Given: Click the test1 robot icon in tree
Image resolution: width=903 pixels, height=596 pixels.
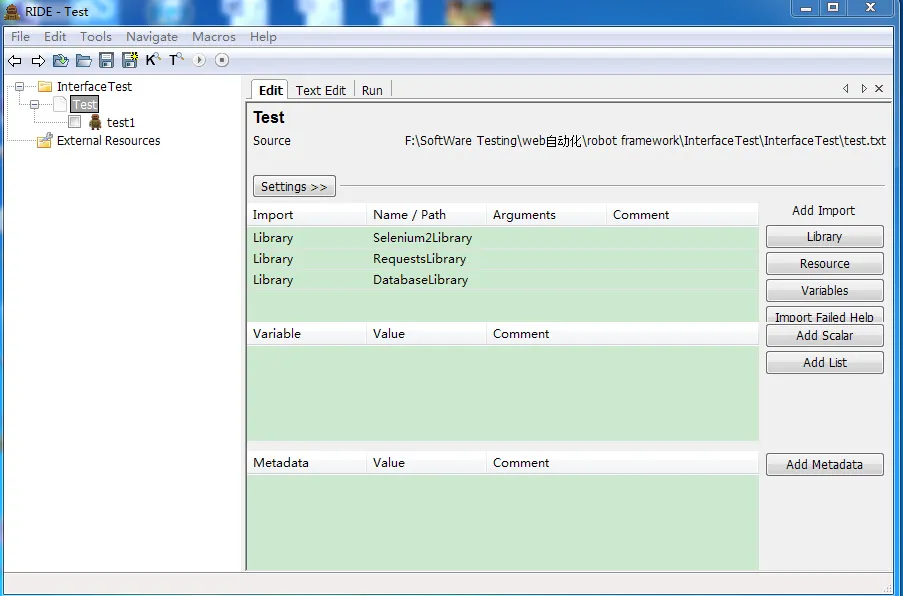Looking at the screenshot, I should [96, 122].
